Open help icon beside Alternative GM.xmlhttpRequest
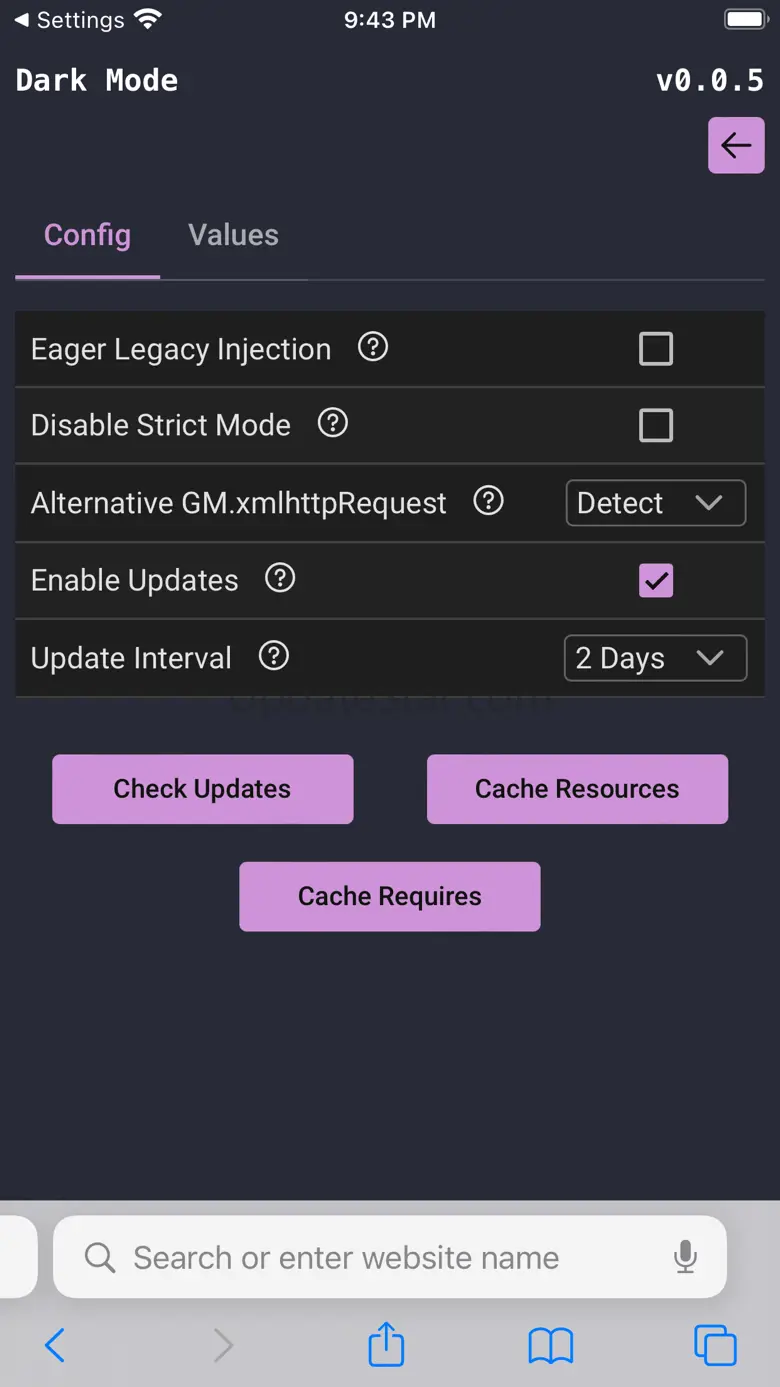 click(488, 500)
